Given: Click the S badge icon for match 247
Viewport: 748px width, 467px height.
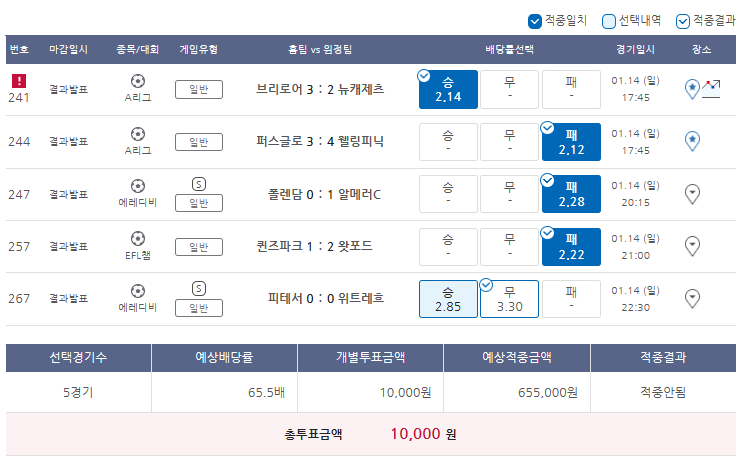Looking at the screenshot, I should pos(199,184).
